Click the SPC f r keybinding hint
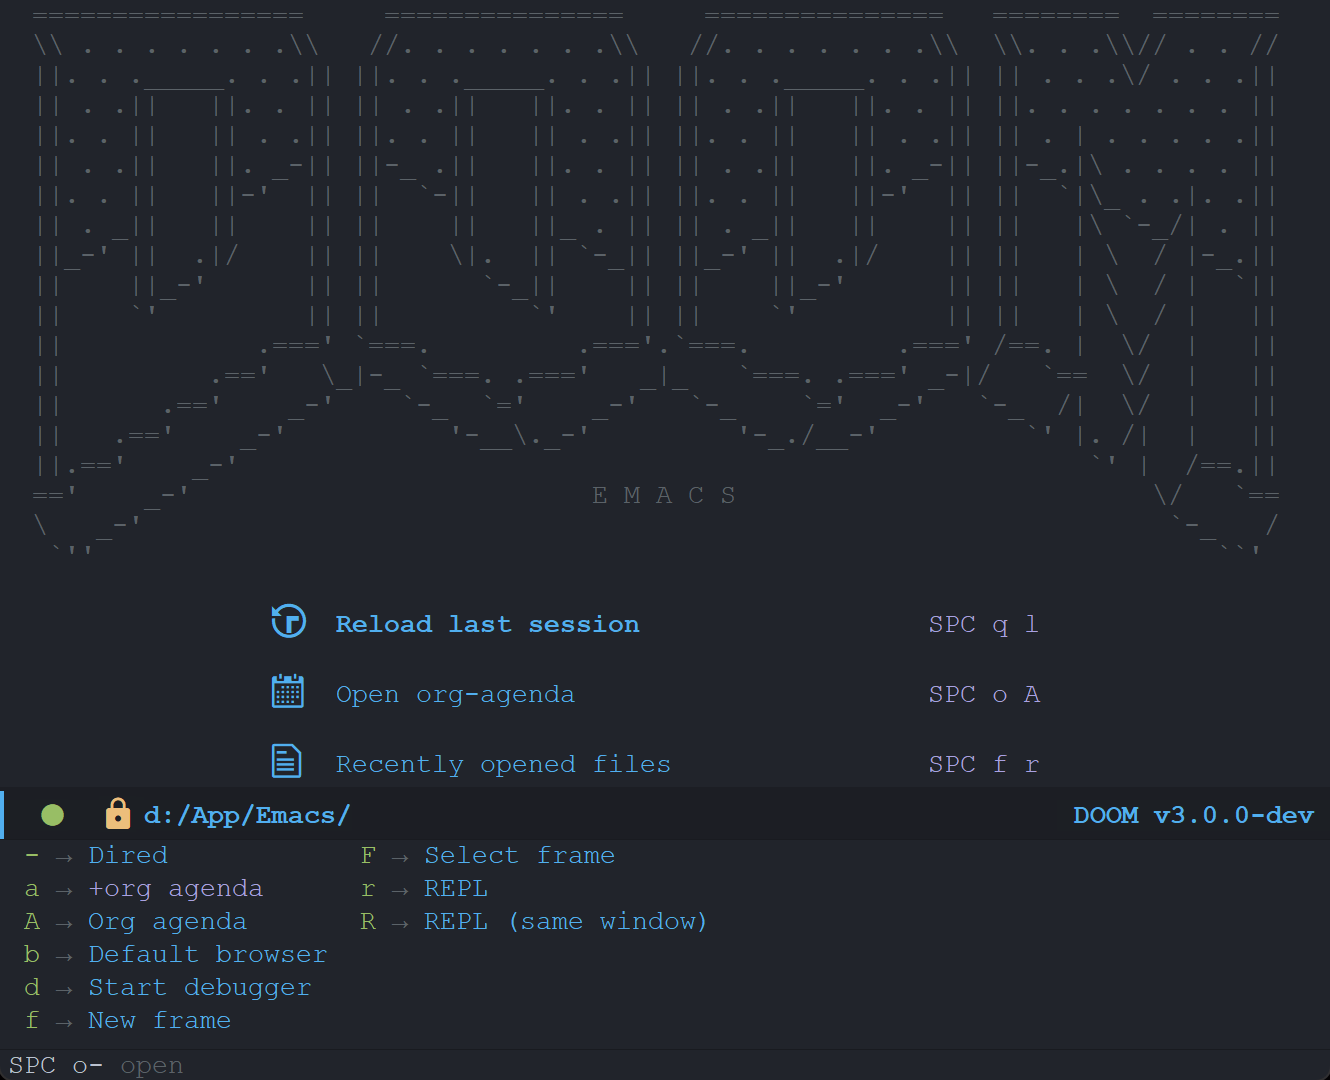The width and height of the screenshot is (1330, 1080). click(x=984, y=764)
